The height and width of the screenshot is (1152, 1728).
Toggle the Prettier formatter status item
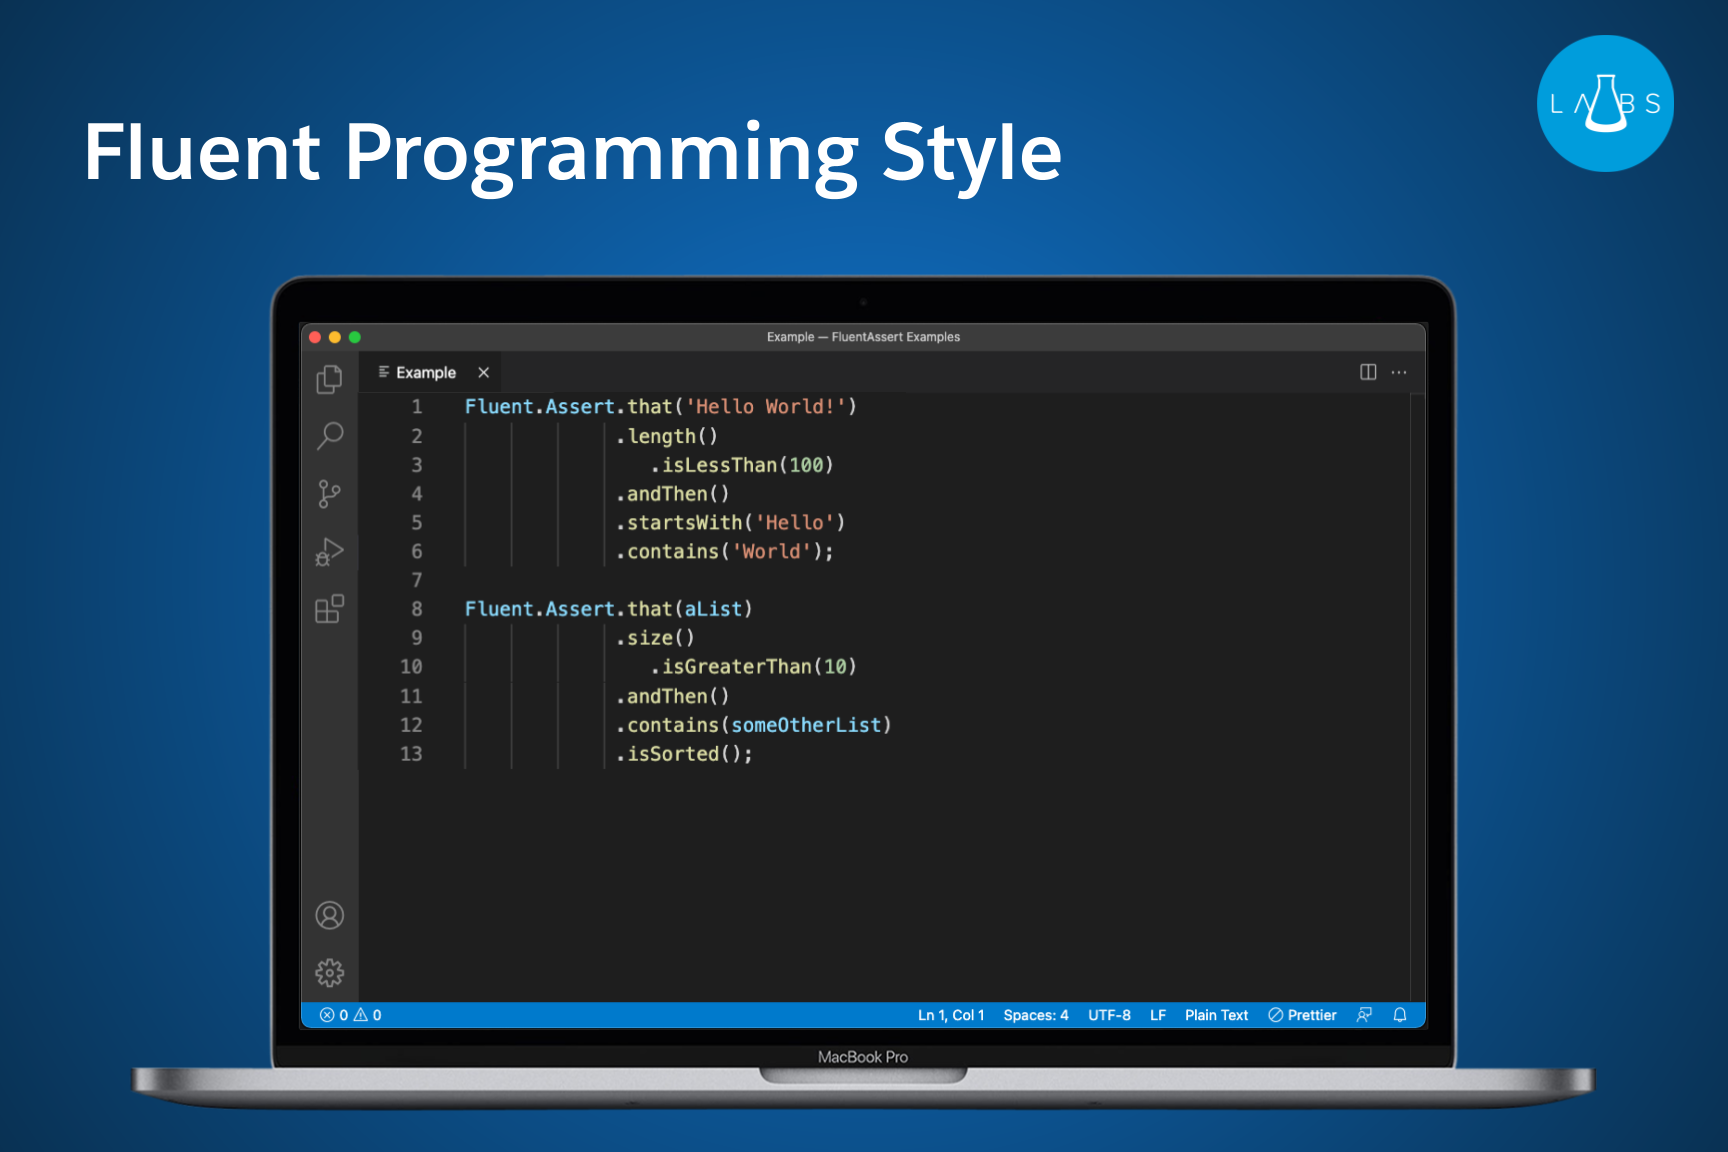1302,1014
